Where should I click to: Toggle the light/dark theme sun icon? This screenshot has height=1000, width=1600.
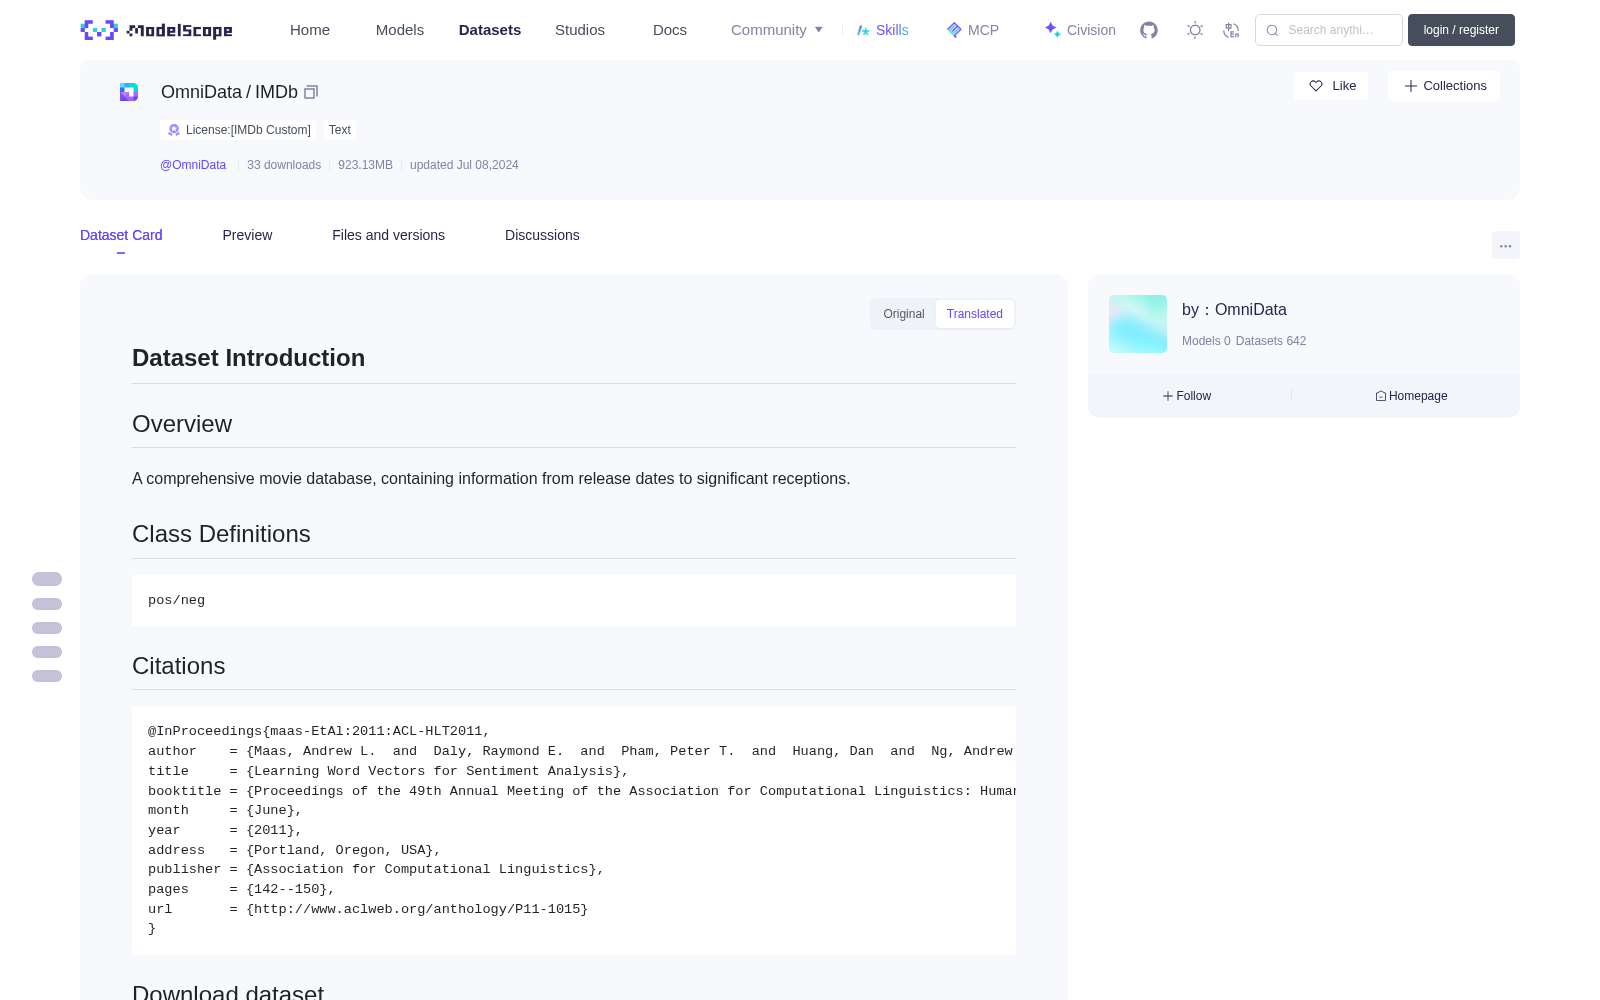[1195, 30]
